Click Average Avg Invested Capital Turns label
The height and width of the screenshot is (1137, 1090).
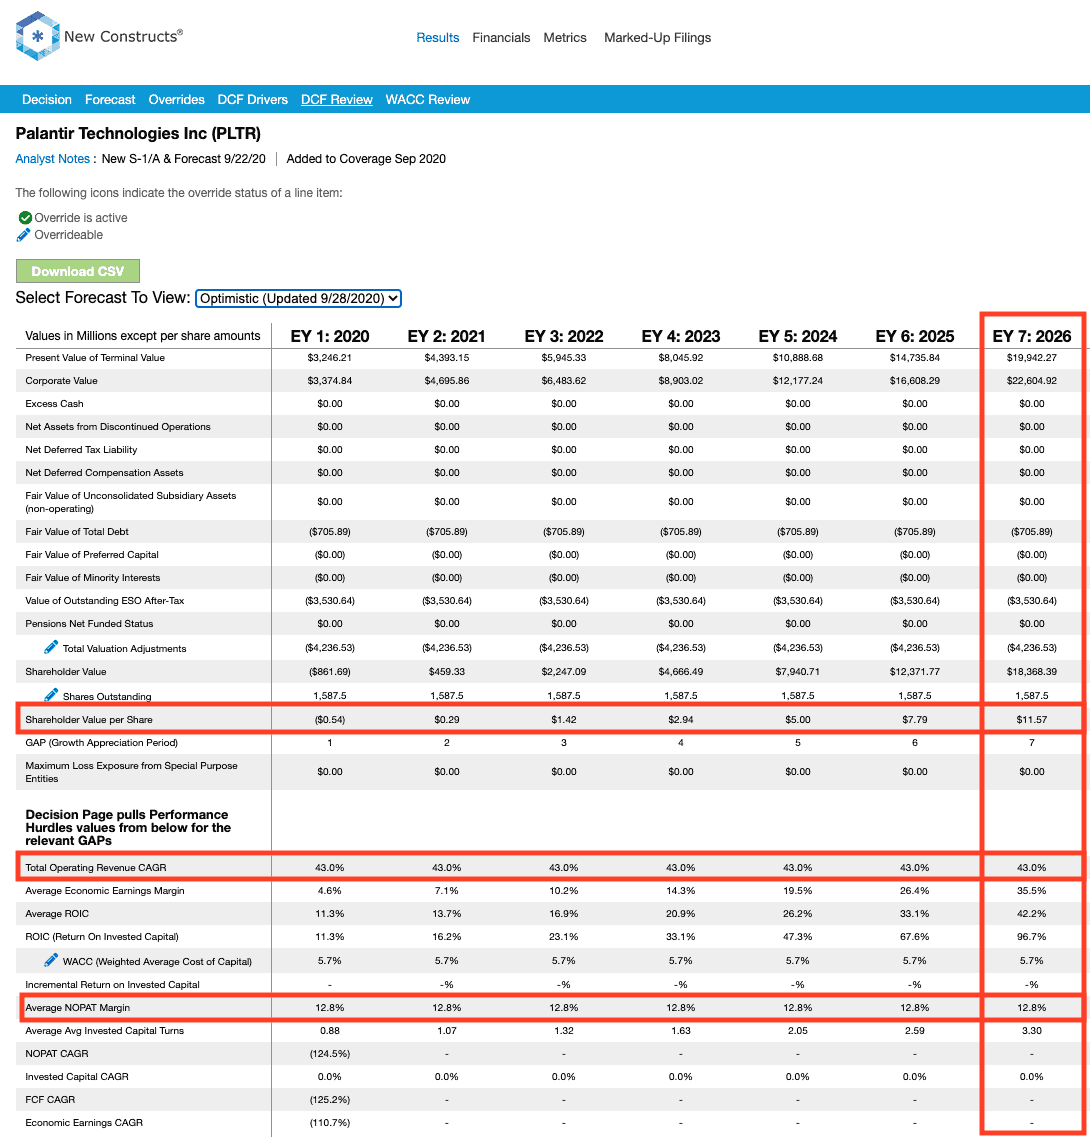coord(104,1030)
